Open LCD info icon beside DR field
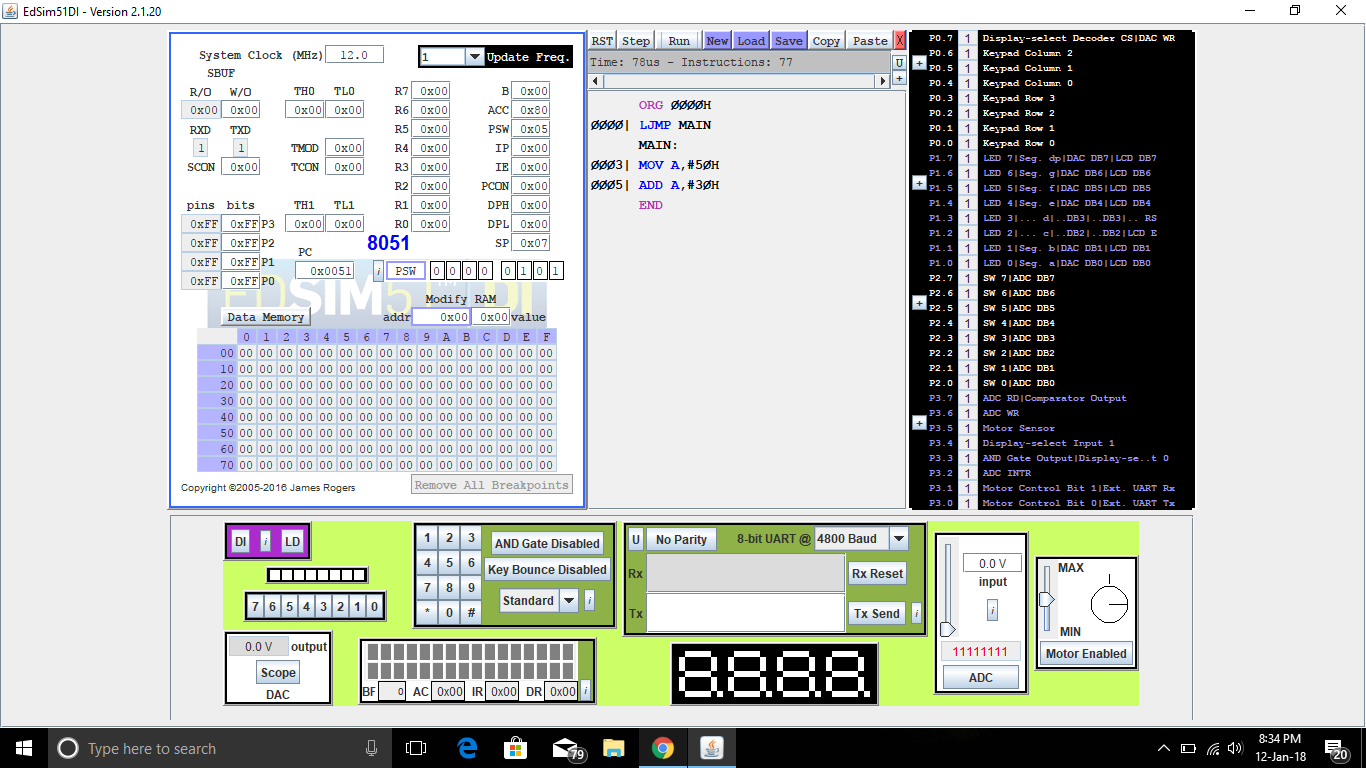This screenshot has height=768, width=1366. [585, 690]
